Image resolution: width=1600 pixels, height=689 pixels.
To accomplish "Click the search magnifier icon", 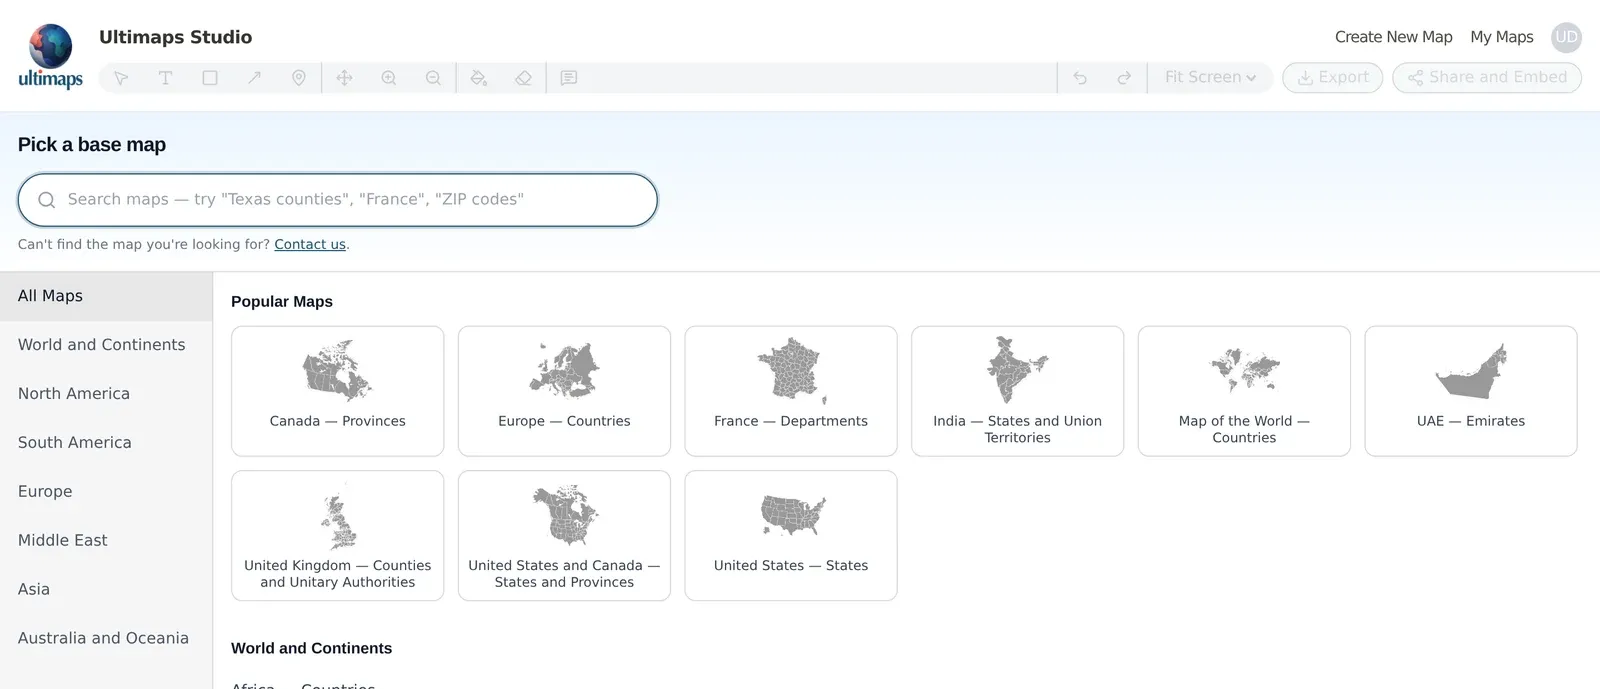I will (x=46, y=200).
